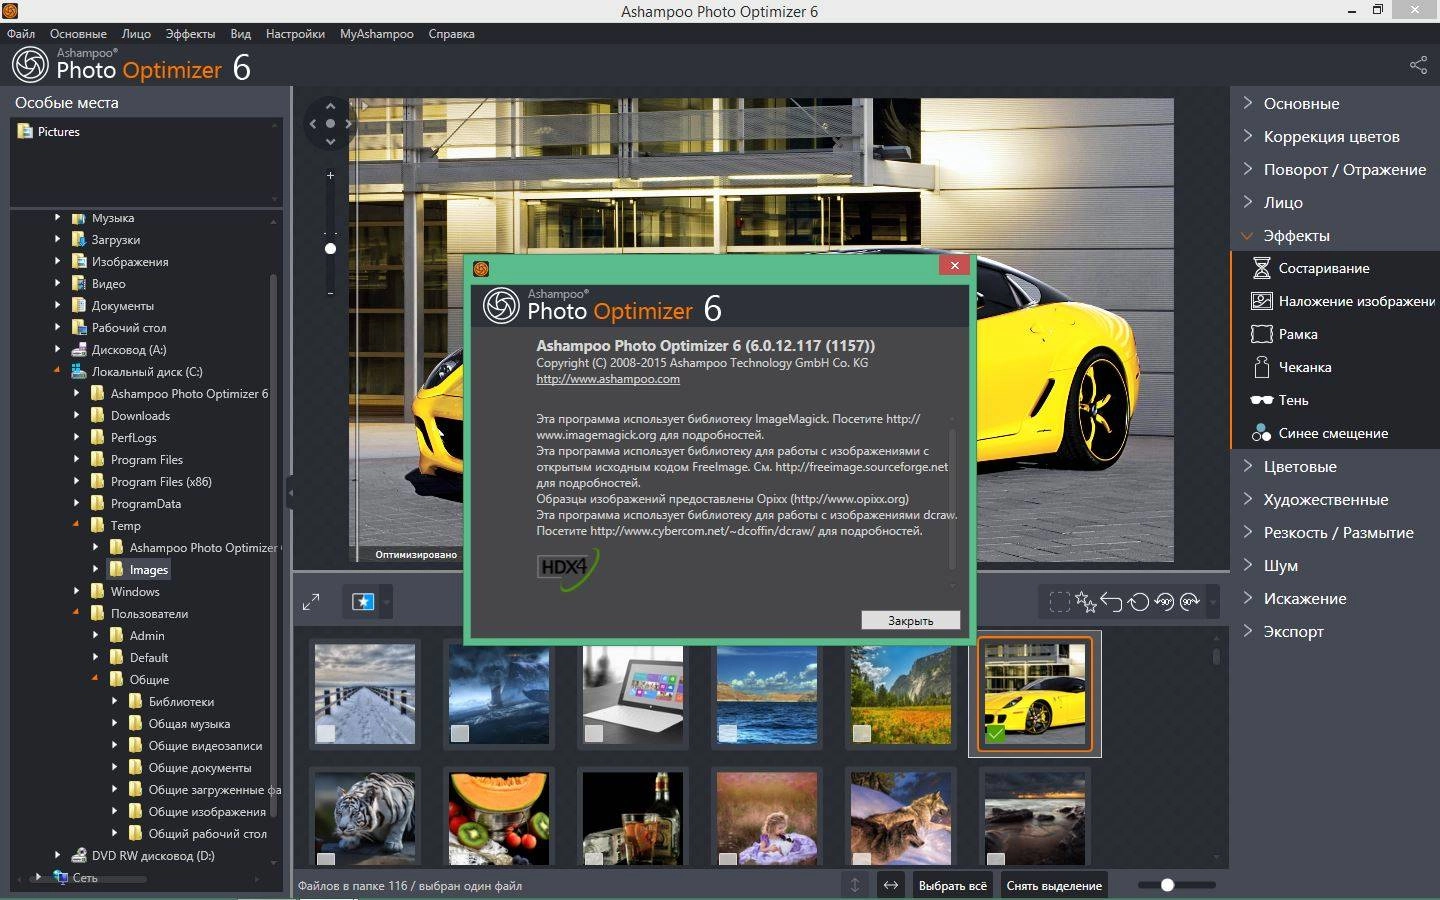Click the zoom minus sign on preview
The height and width of the screenshot is (900, 1440).
330,293
